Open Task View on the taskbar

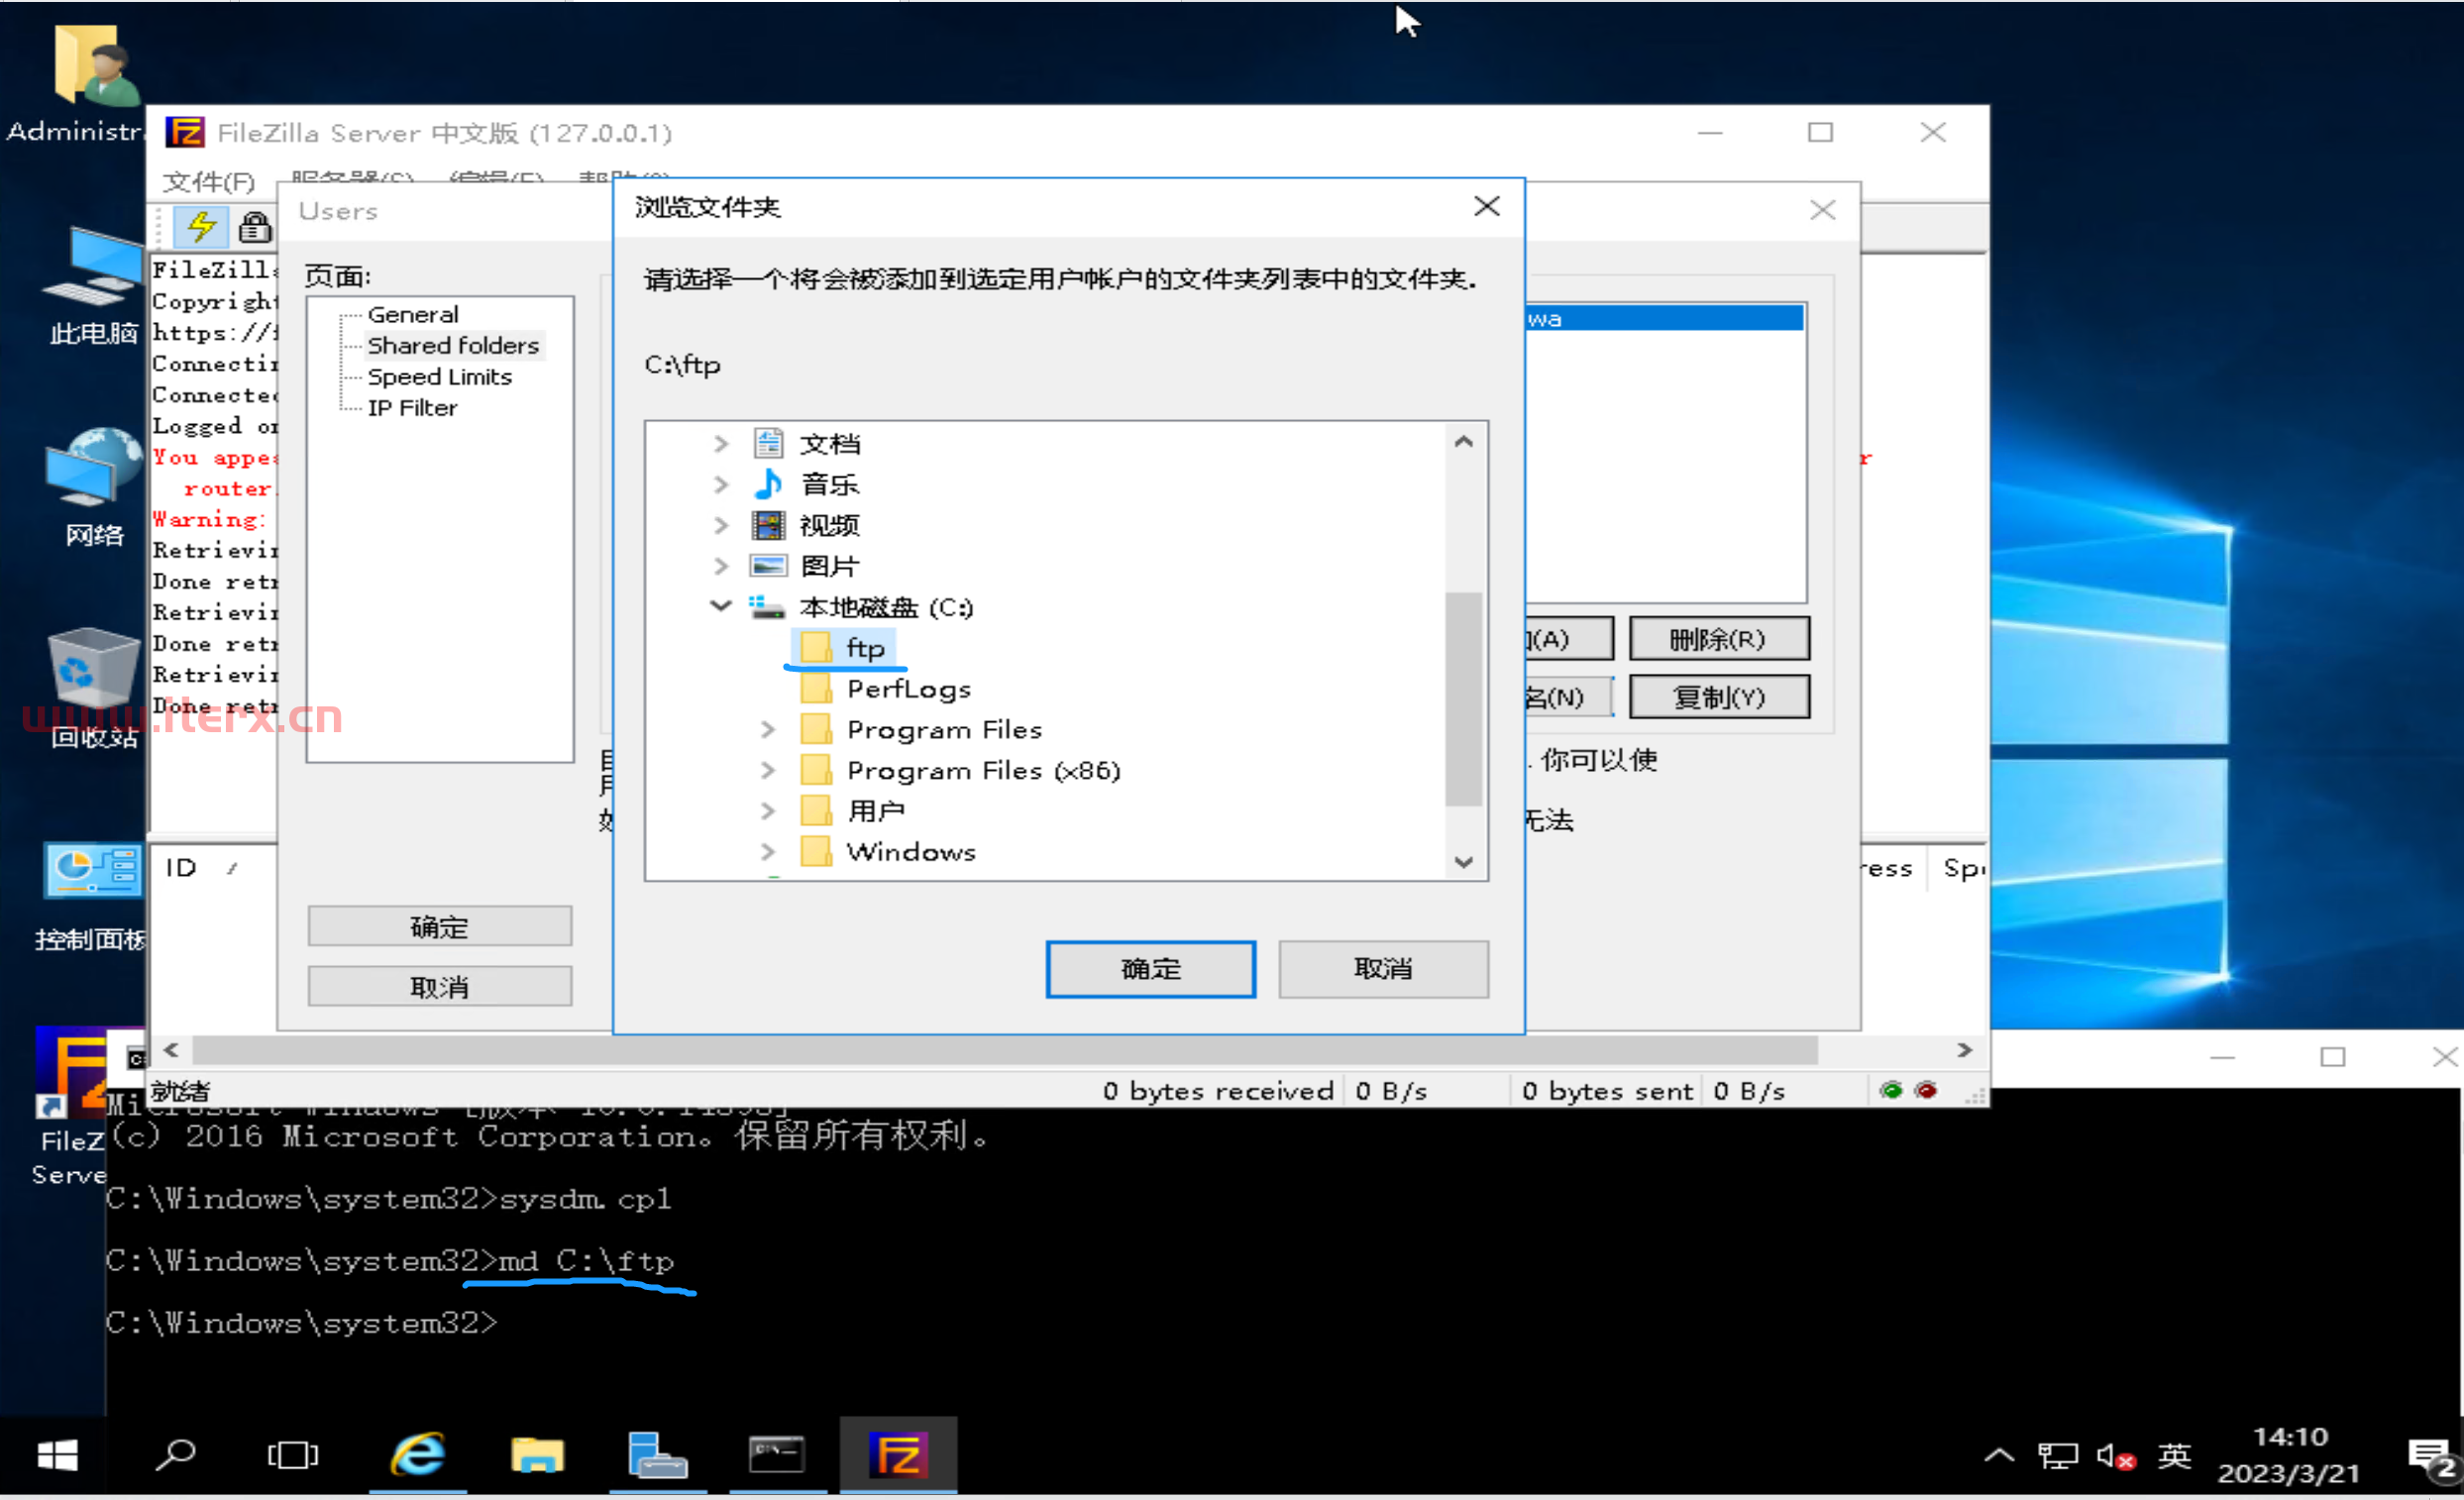[293, 1456]
